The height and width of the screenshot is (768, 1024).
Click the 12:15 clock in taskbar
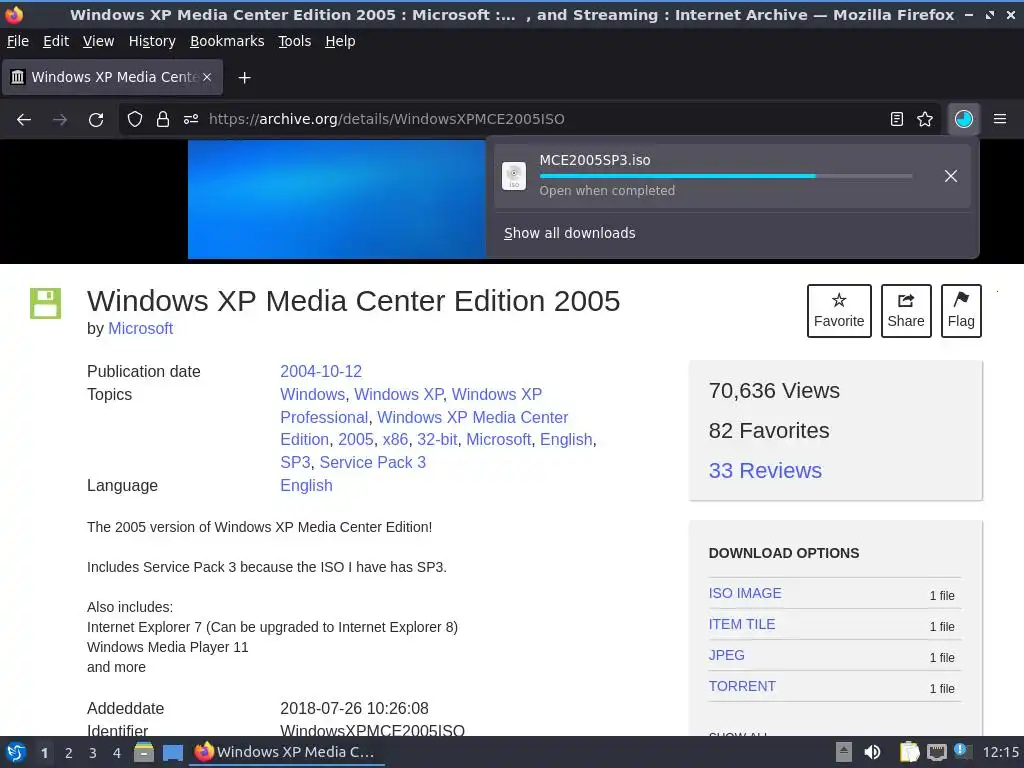point(1000,752)
